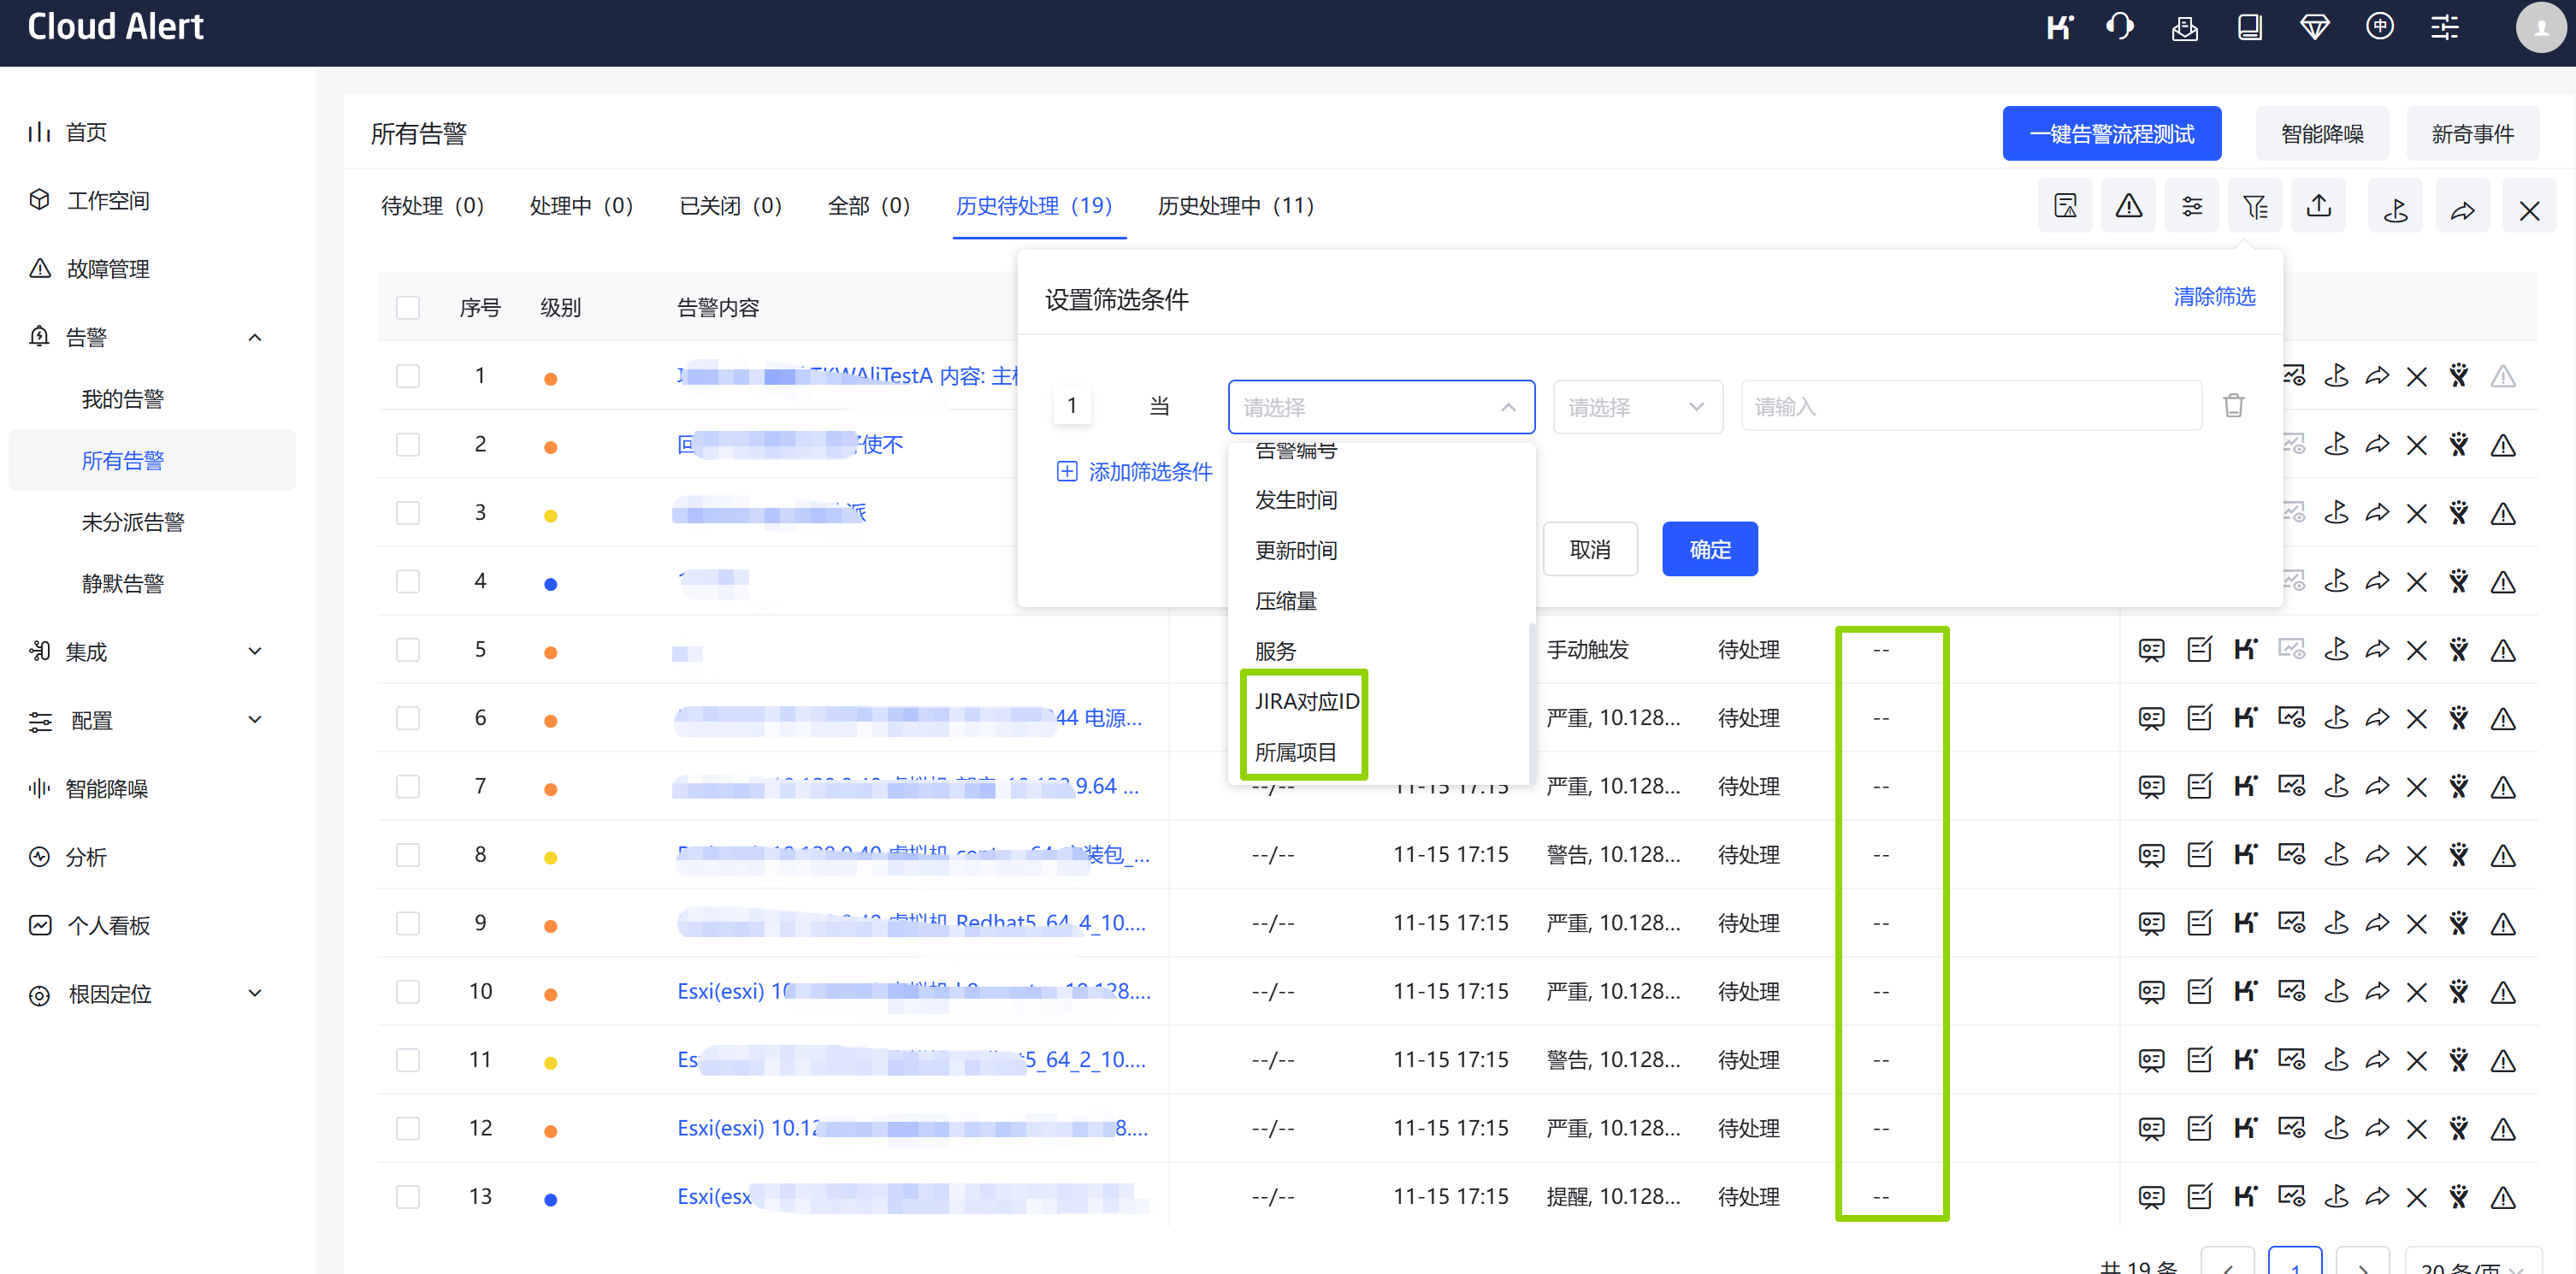Click the 请输入 filter value input
The height and width of the screenshot is (1274, 2576).
(1970, 407)
